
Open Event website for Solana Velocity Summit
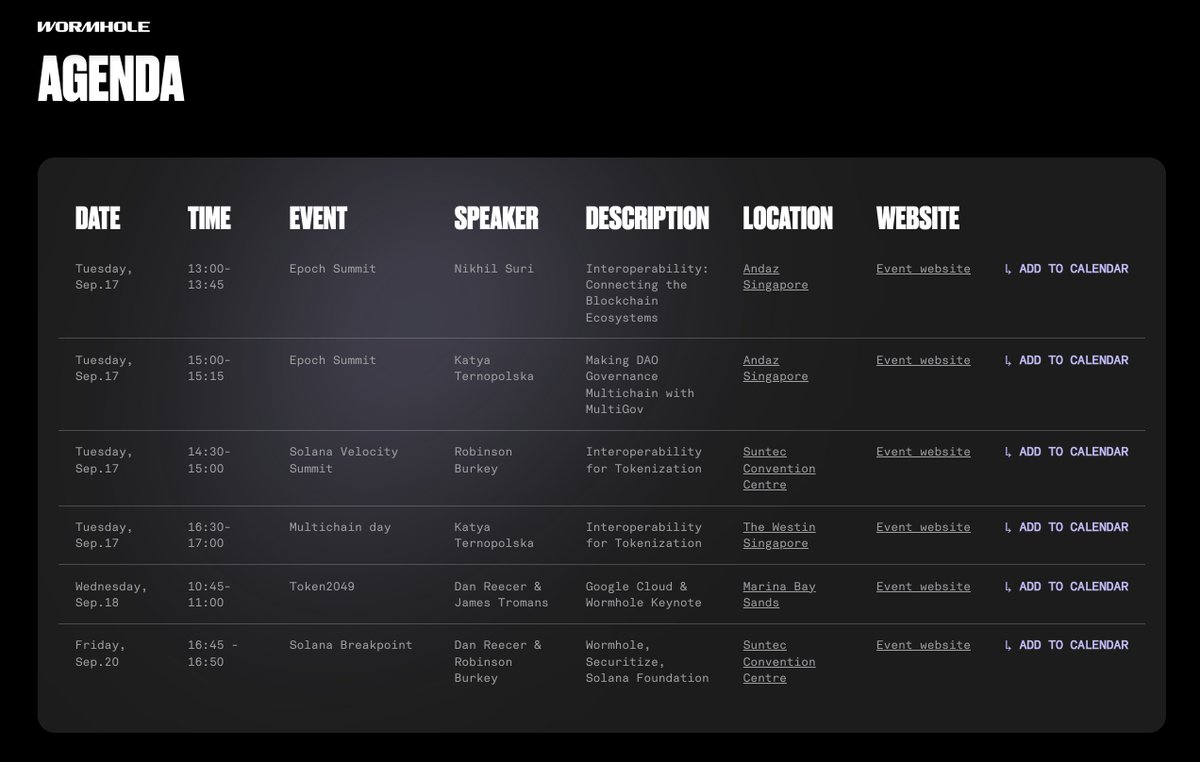coord(923,452)
